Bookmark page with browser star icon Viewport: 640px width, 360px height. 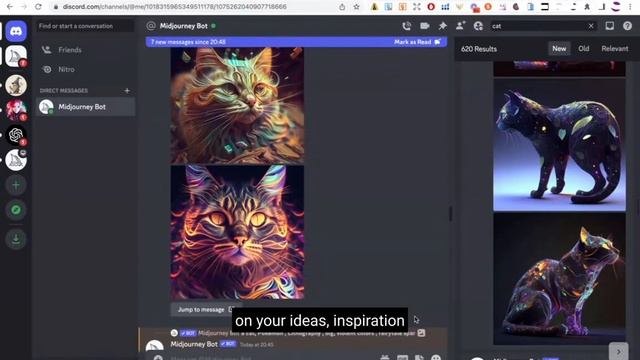[356, 7]
